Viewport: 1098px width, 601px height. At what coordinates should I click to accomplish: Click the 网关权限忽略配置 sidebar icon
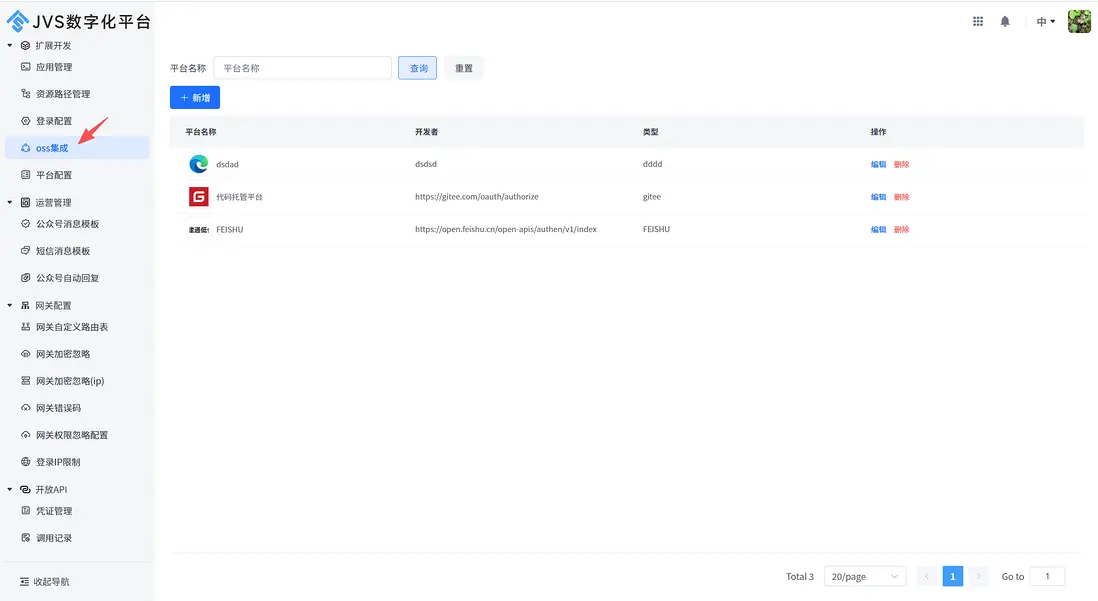pos(26,436)
